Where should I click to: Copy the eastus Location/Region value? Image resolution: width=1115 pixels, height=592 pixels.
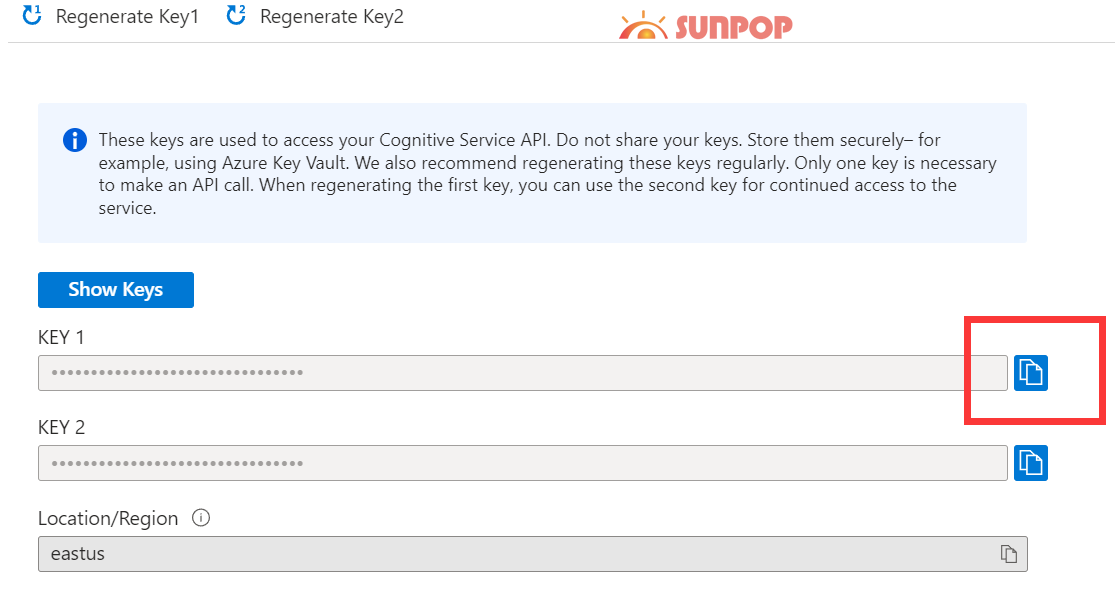click(1009, 554)
